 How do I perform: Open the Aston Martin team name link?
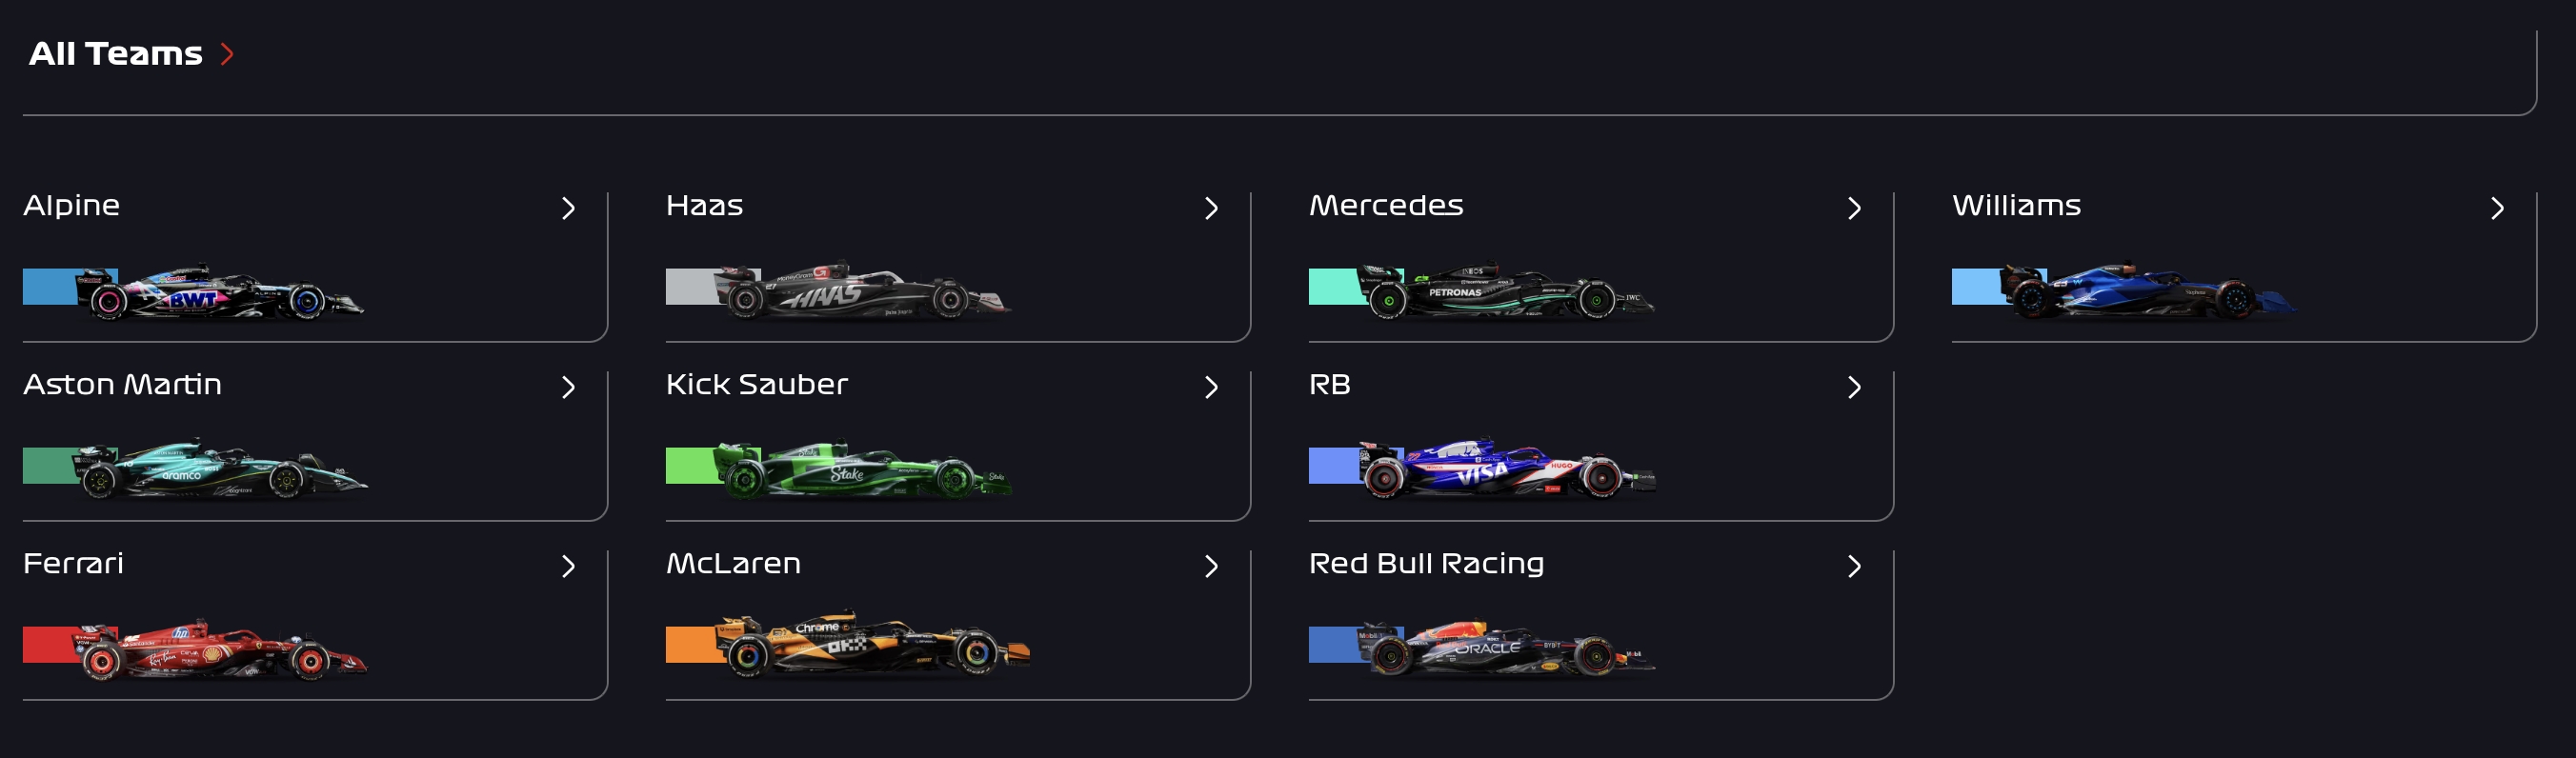pyautogui.click(x=122, y=385)
